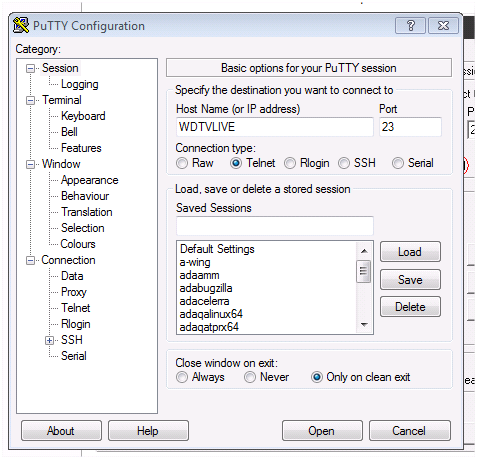Open the Appearance category

pyautogui.click(x=89, y=180)
